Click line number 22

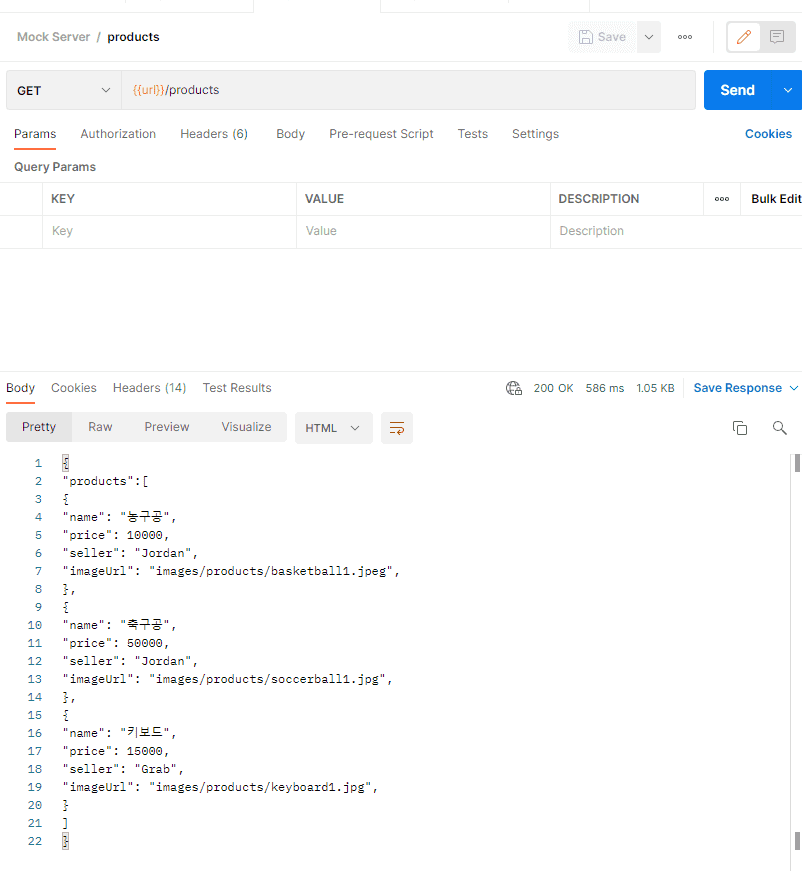tap(34, 841)
